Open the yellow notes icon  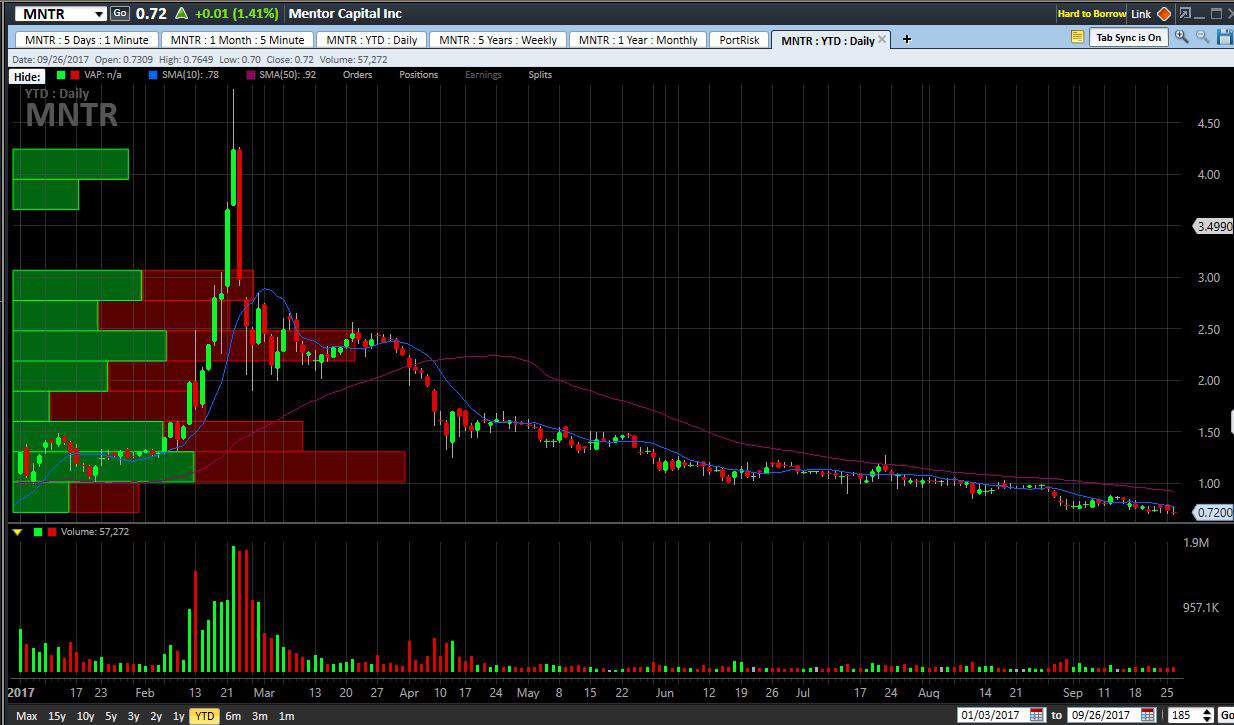pyautogui.click(x=1077, y=37)
